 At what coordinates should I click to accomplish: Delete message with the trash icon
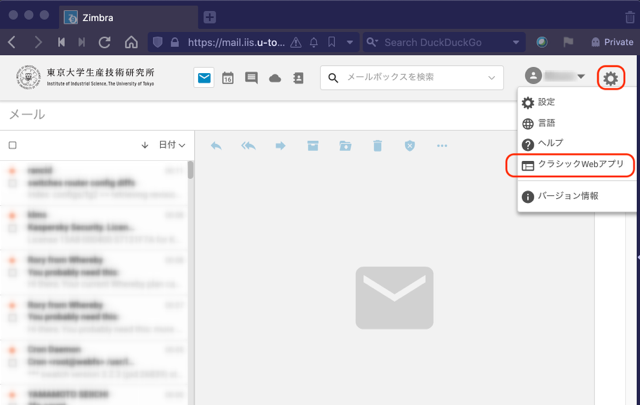(377, 146)
